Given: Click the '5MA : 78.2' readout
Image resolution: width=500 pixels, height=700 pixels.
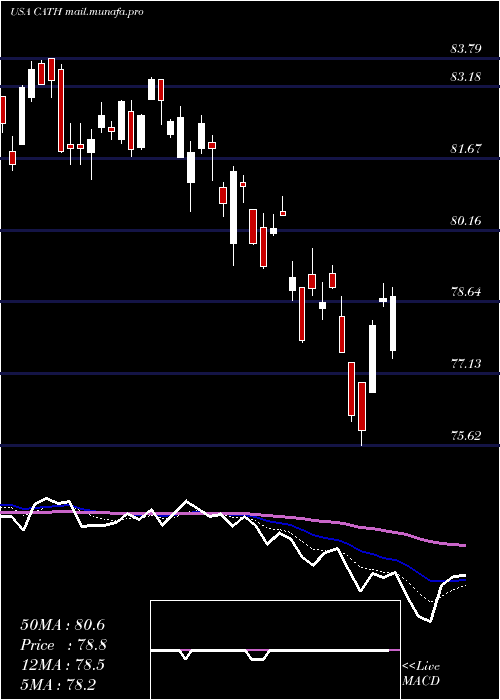Looking at the screenshot, I should [58, 685].
